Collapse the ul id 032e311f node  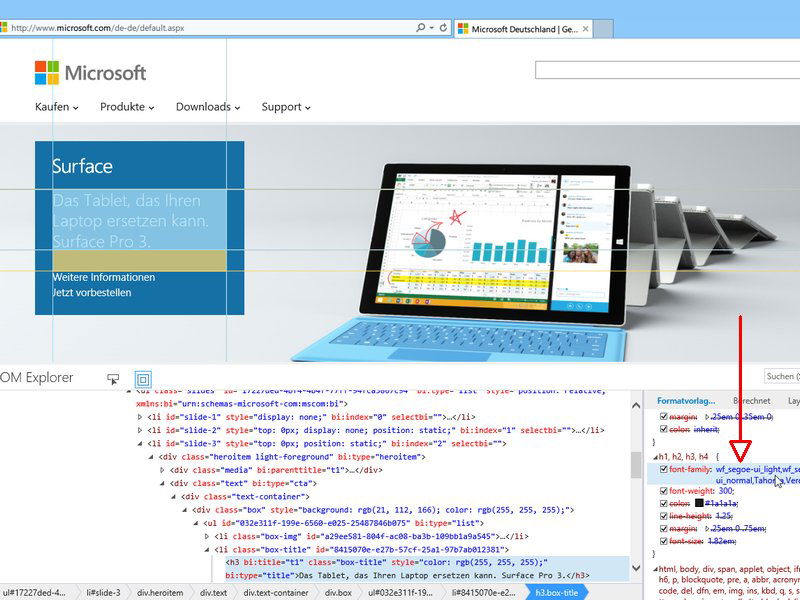(x=196, y=523)
